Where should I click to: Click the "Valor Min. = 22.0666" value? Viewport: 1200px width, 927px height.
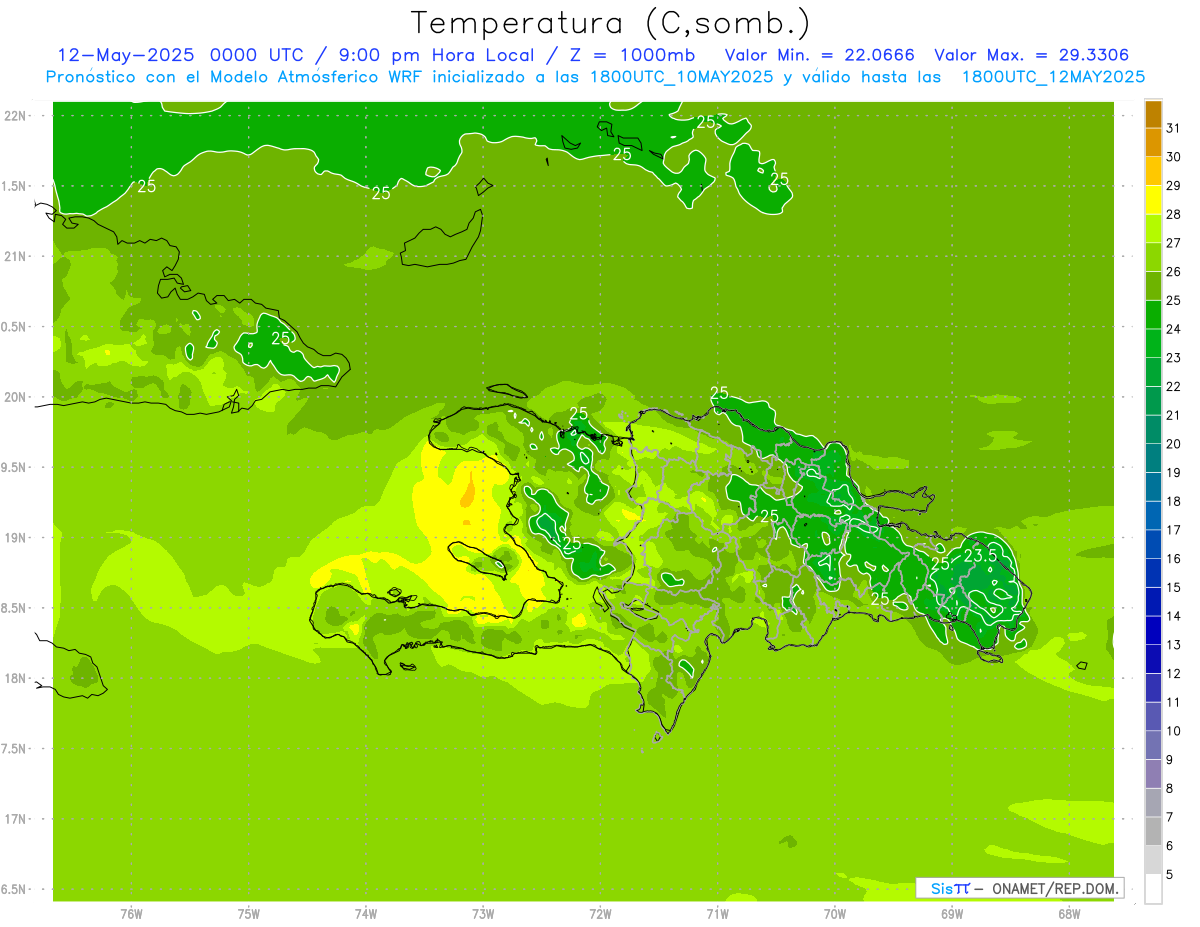coord(819,54)
